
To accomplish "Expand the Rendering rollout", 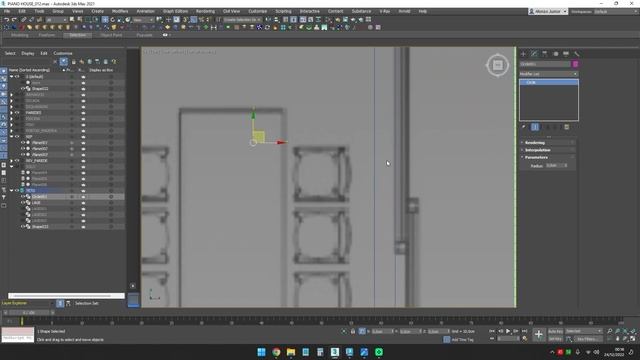I will (548, 143).
